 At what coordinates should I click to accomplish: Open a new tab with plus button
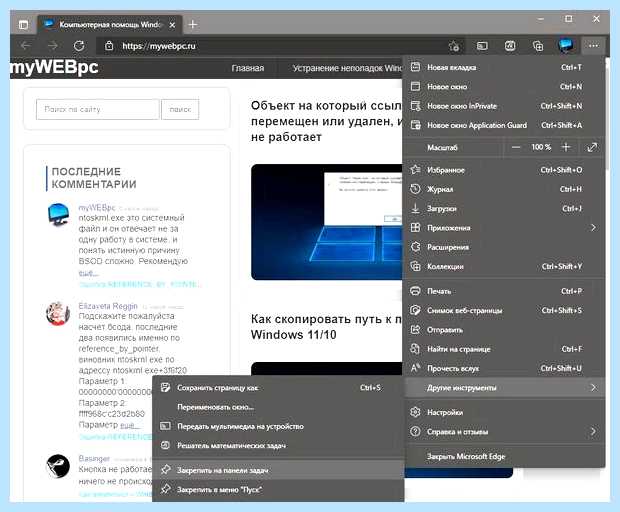(193, 25)
